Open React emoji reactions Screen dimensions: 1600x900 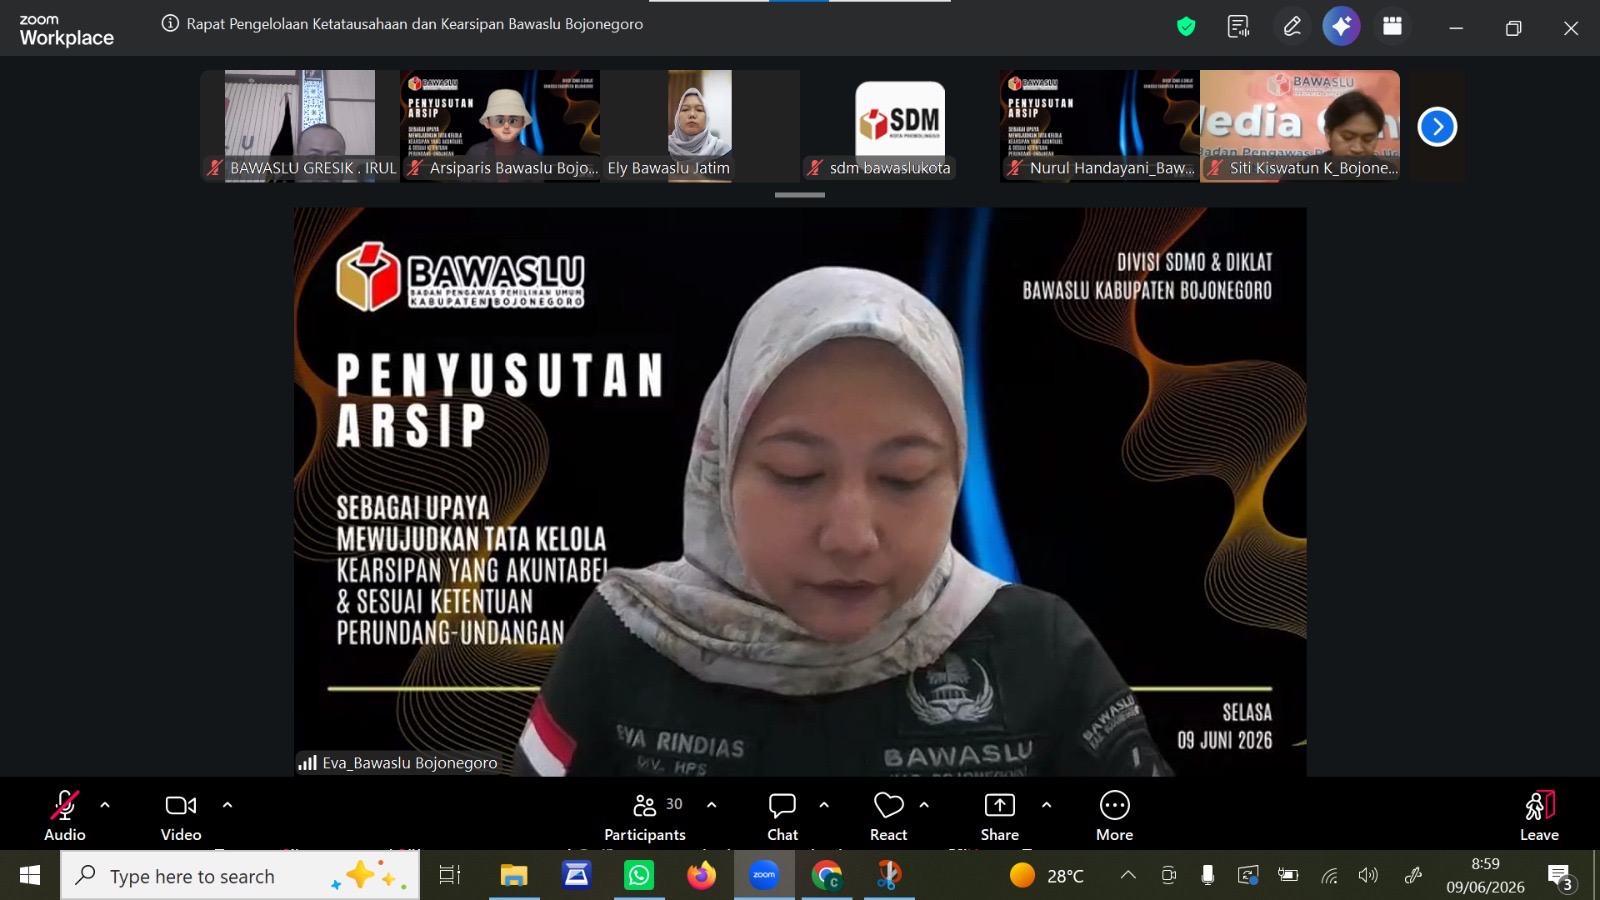pyautogui.click(x=888, y=816)
